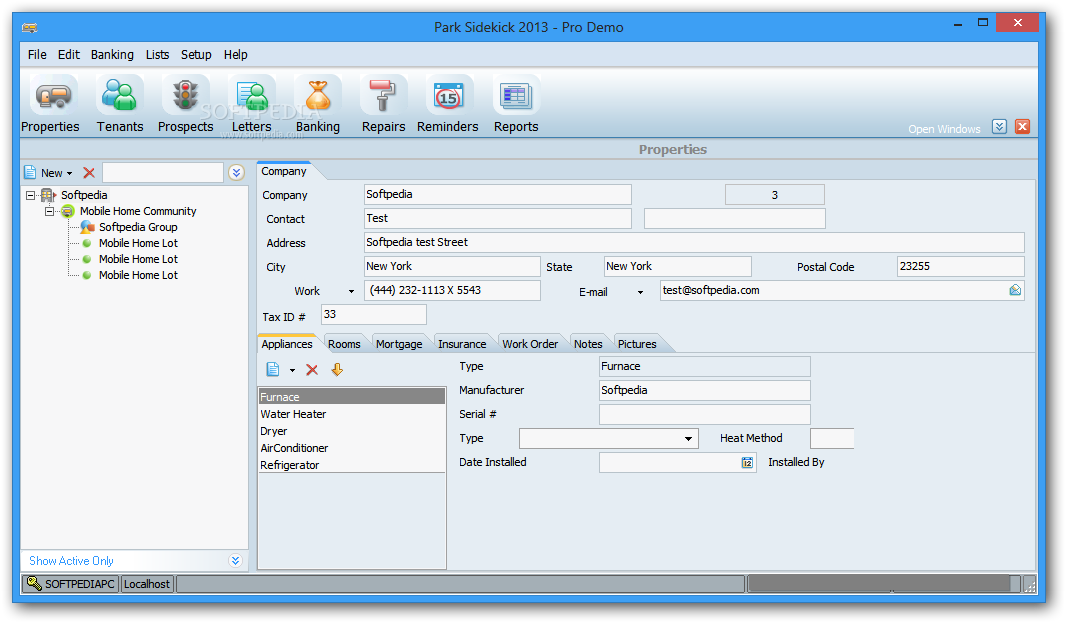
Task: Open the Date Installed calendar picker
Action: [x=747, y=462]
